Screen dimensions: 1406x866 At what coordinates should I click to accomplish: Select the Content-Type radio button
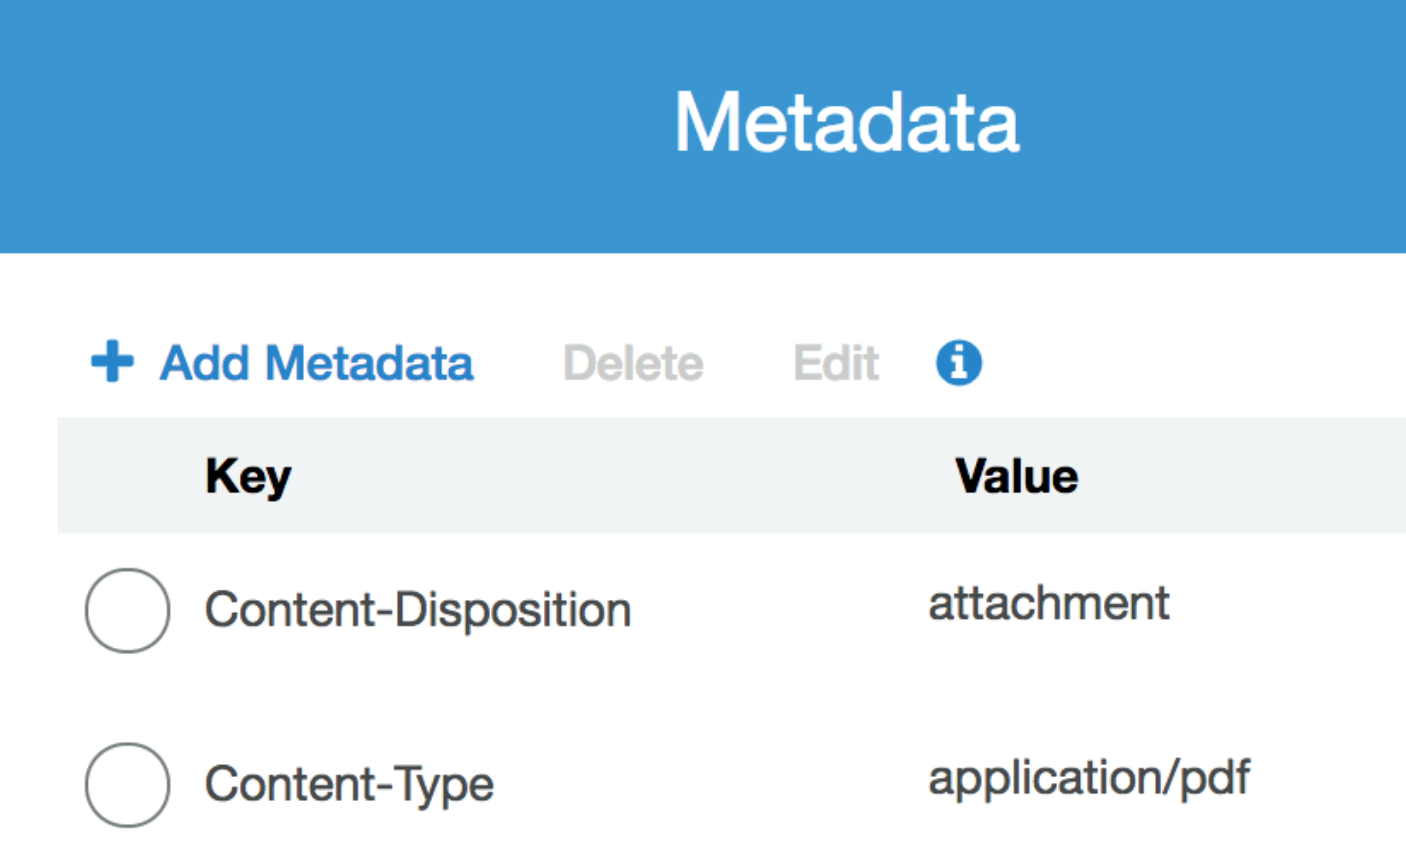pyautogui.click(x=127, y=784)
